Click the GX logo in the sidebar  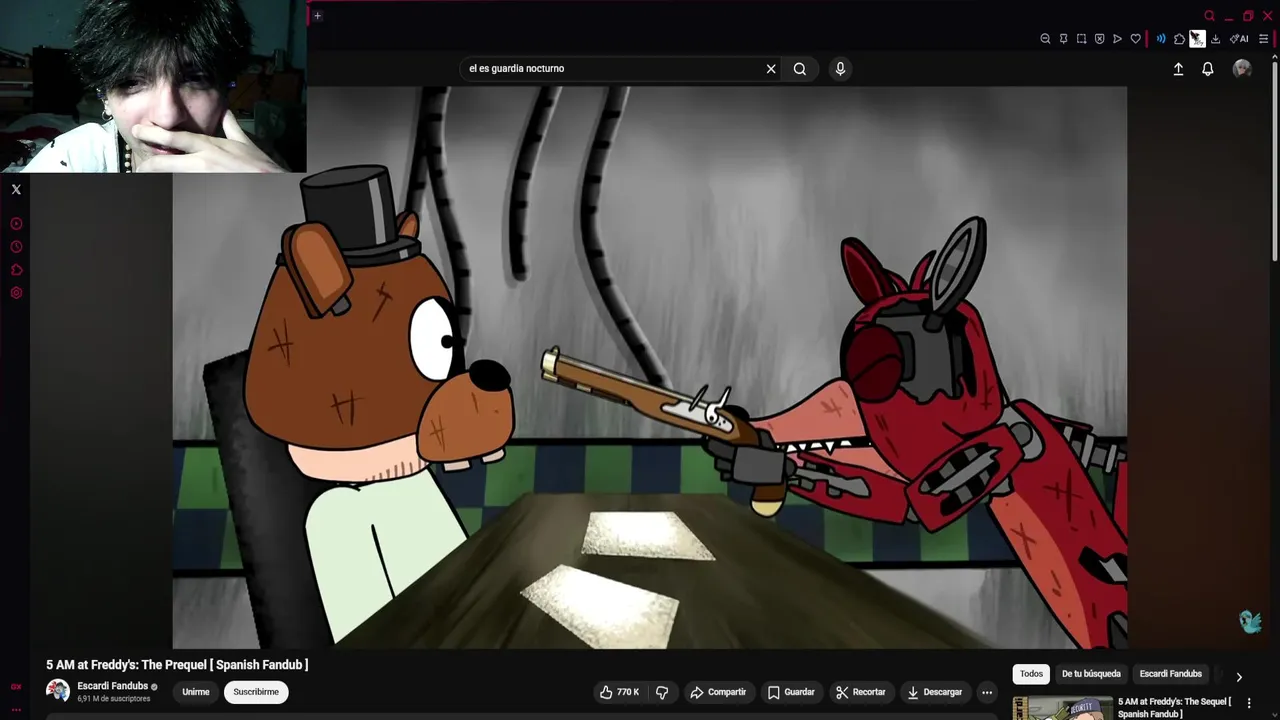[x=16, y=687]
